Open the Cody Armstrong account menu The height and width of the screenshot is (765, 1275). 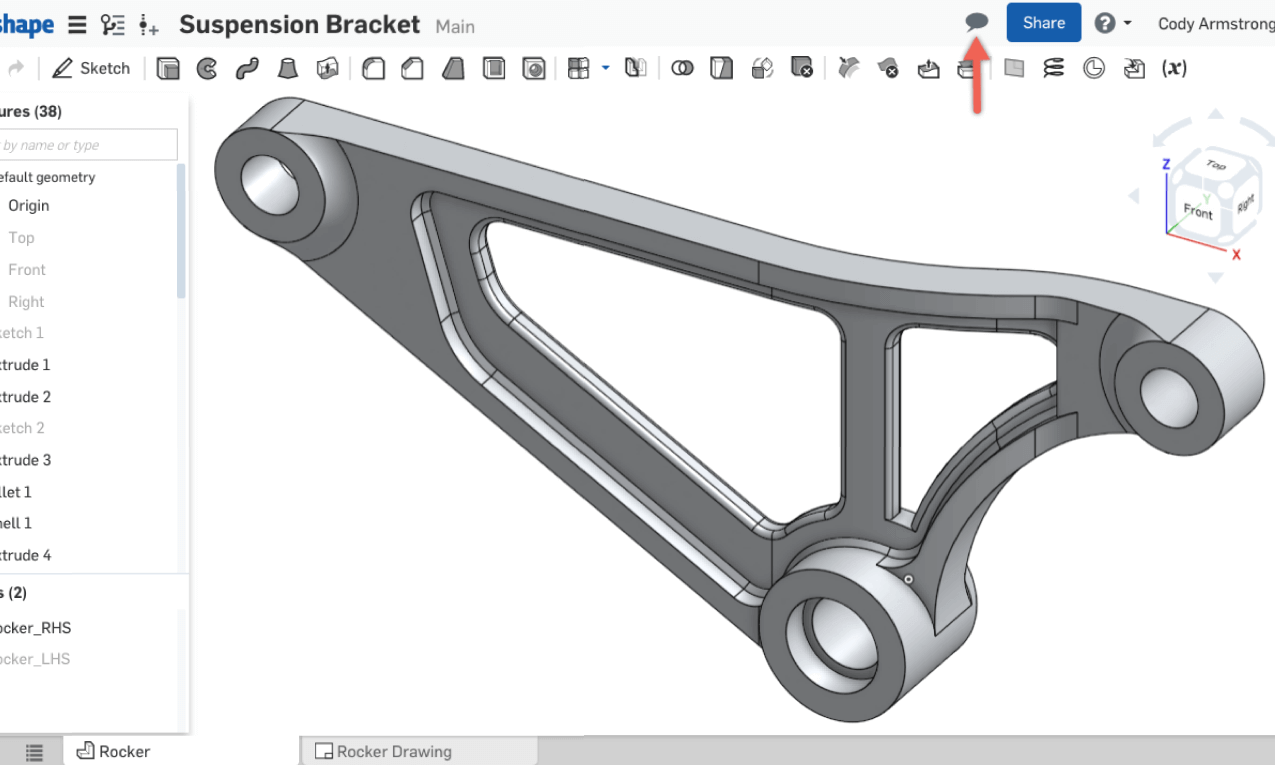pos(1215,22)
